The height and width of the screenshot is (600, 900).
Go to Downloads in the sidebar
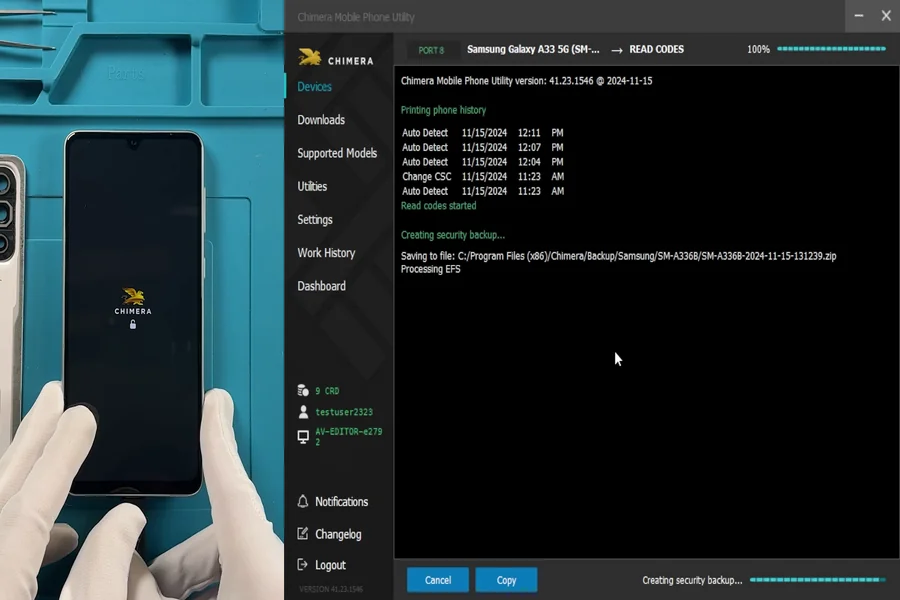point(321,120)
